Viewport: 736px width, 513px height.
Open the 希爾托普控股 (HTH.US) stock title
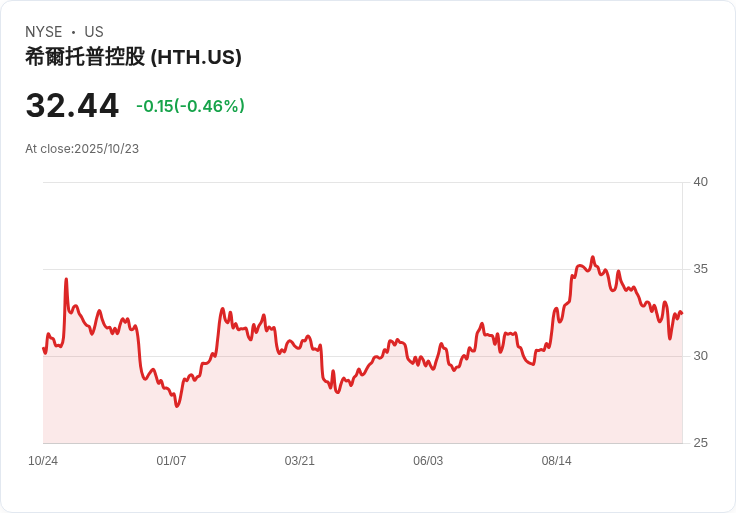133,57
